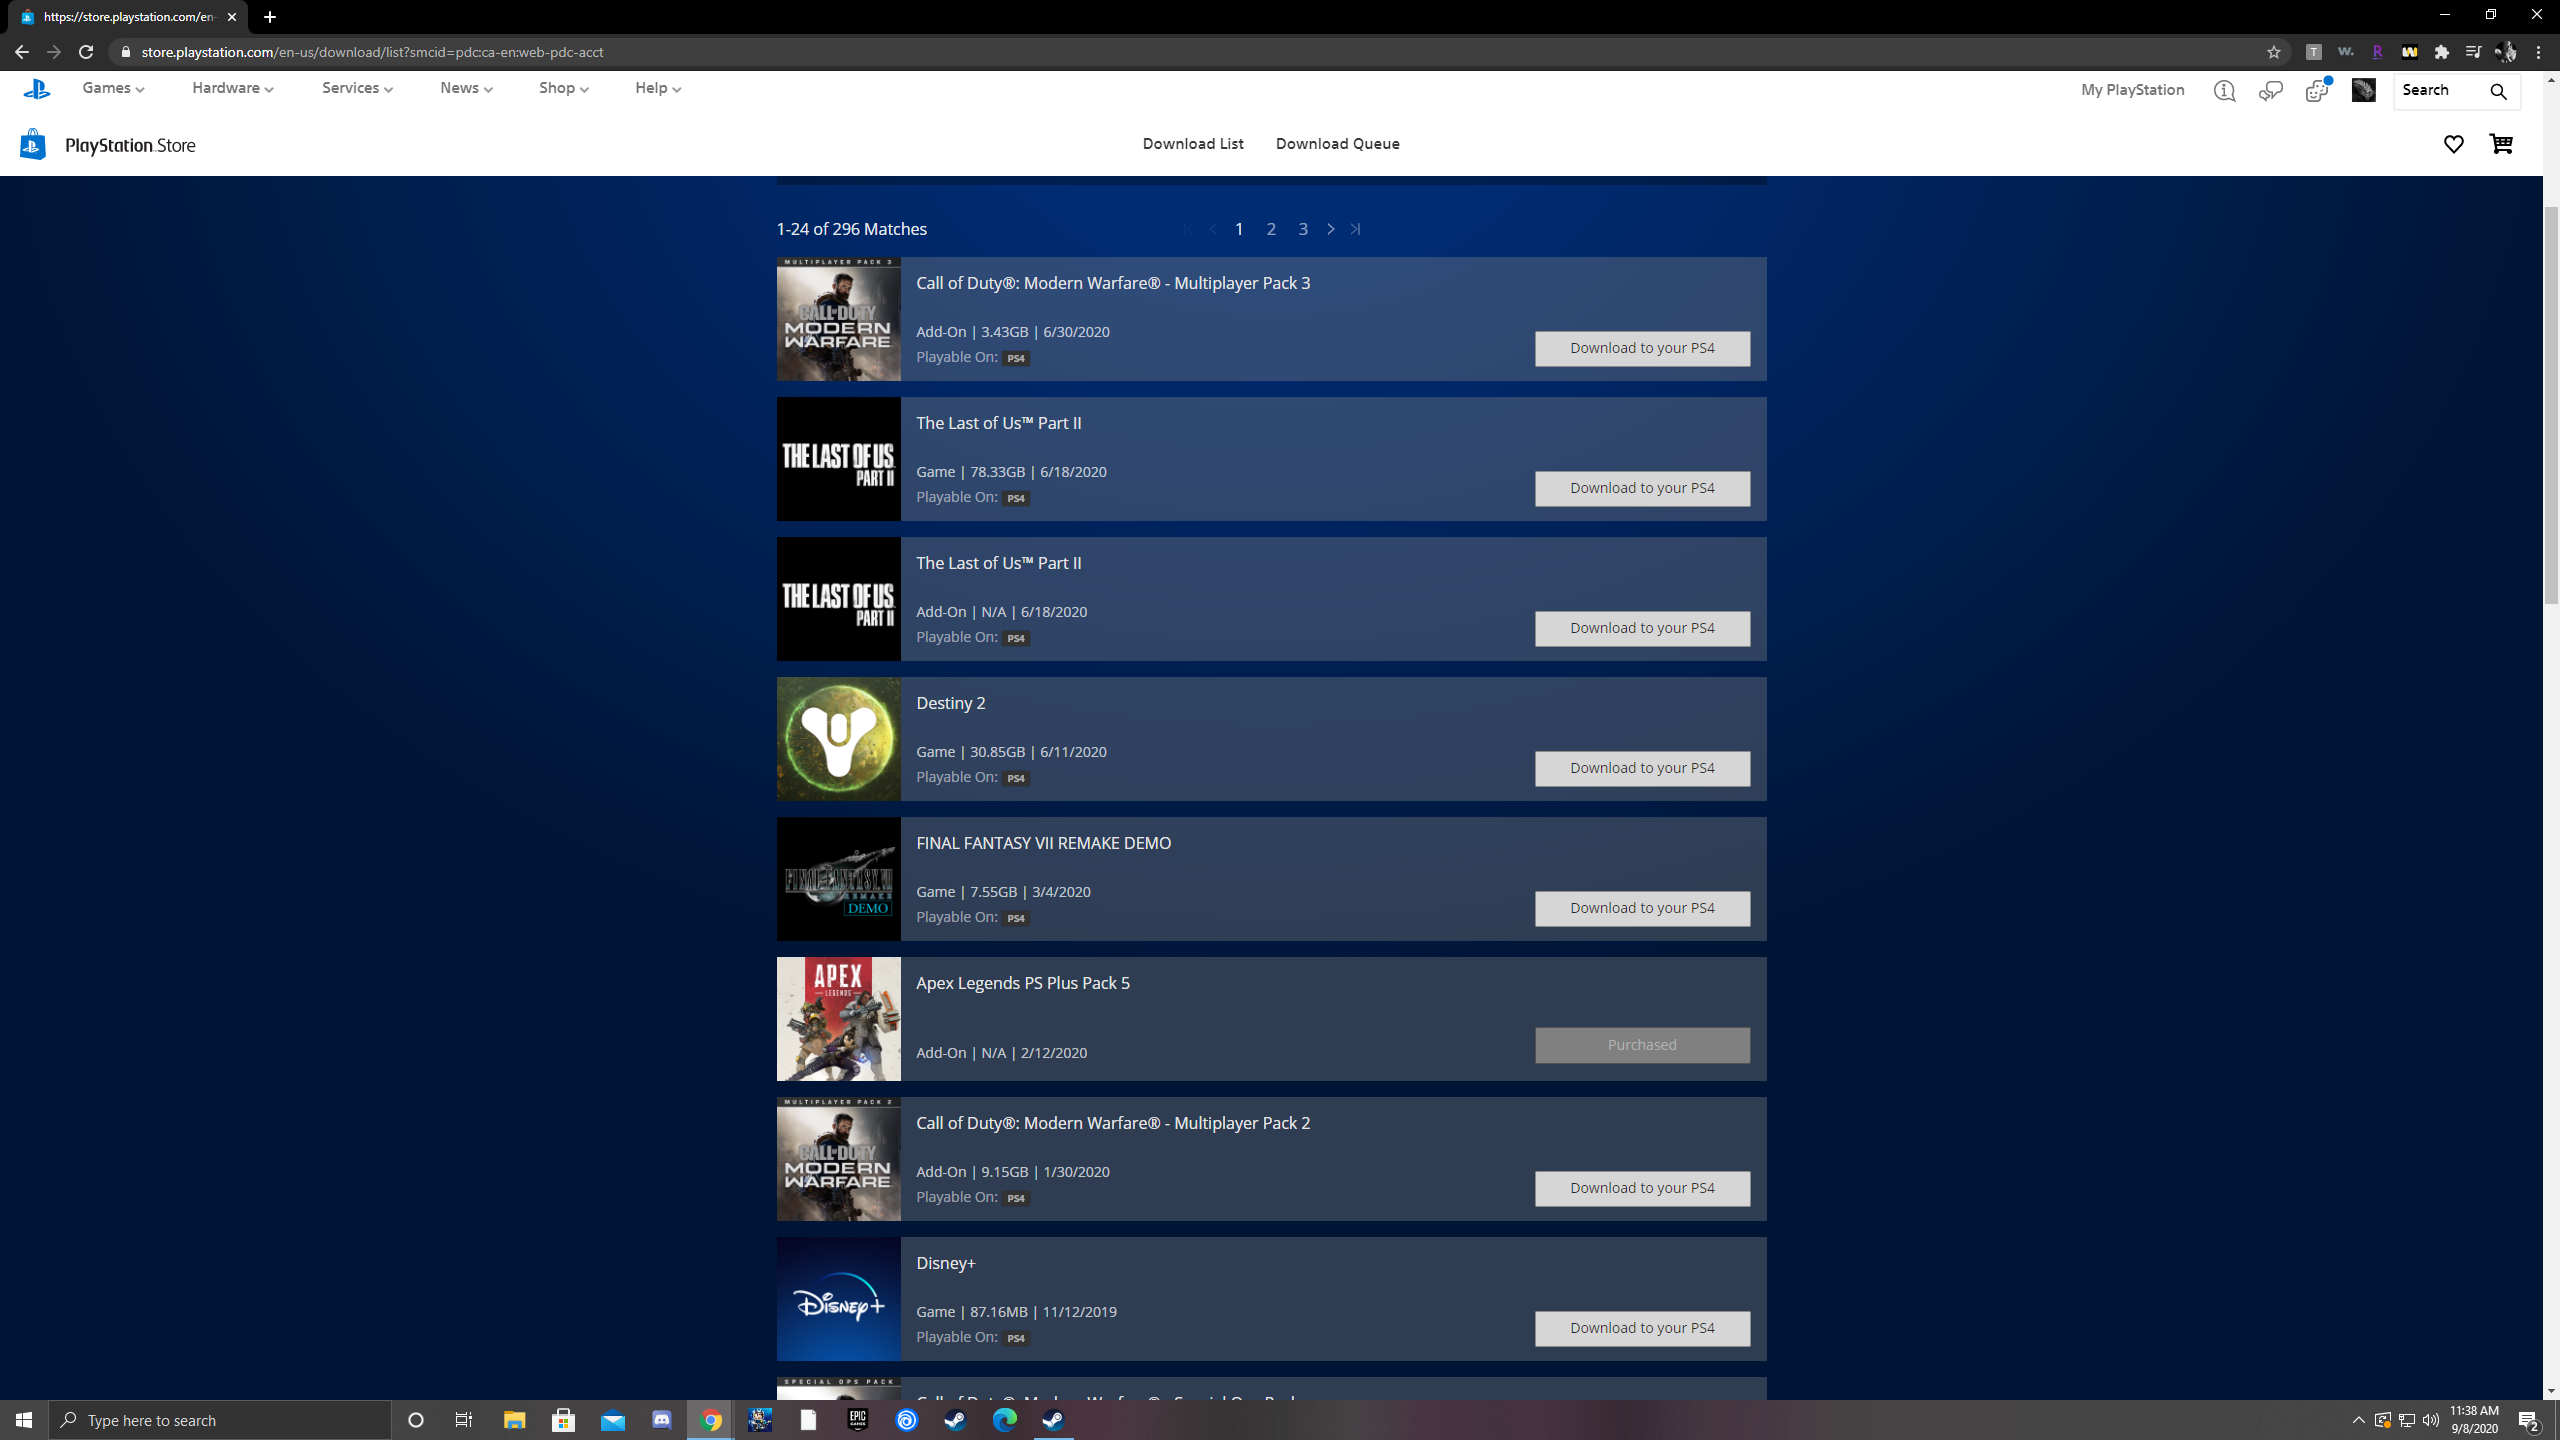Open the PlayStation logo home link
Screen dimensions: 2560x1440
click(37, 89)
